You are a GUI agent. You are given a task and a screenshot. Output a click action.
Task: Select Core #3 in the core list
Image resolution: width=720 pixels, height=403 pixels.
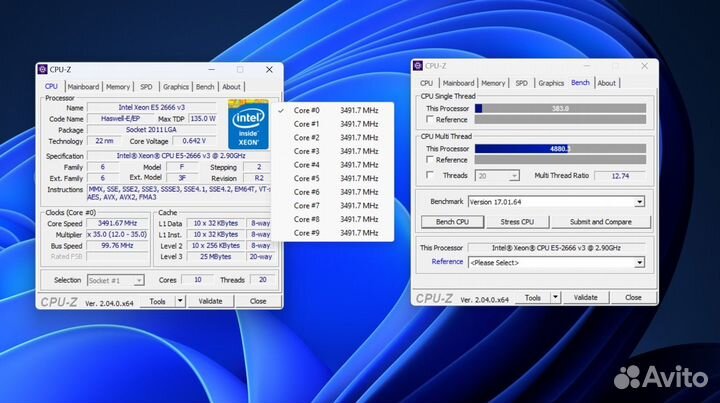(x=332, y=151)
